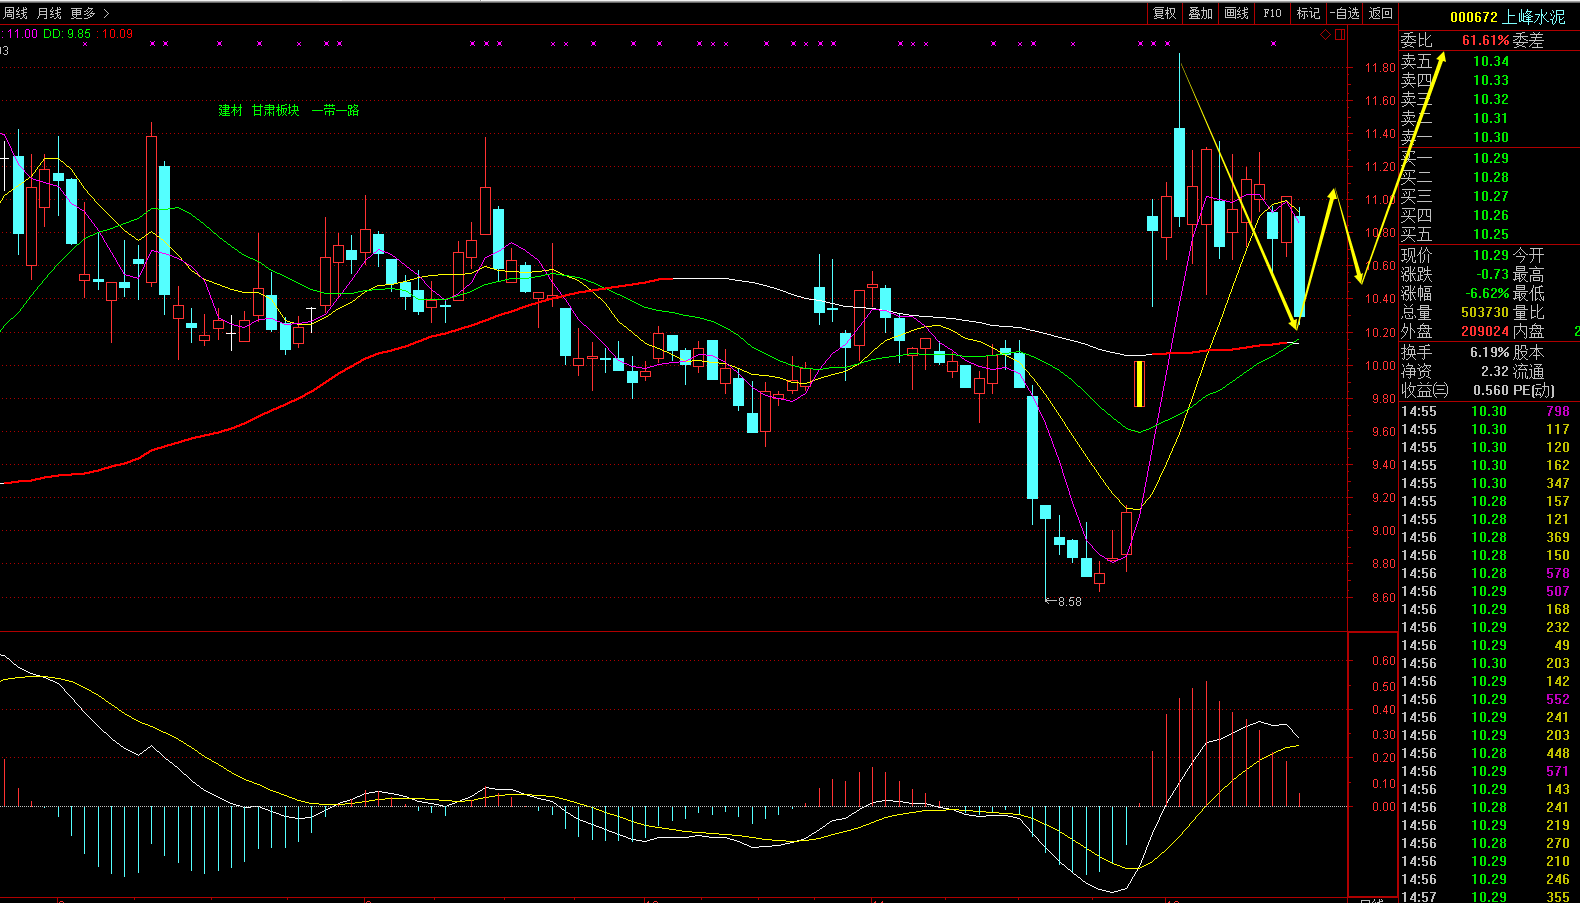Switch to 周线 weekly chart

point(15,13)
